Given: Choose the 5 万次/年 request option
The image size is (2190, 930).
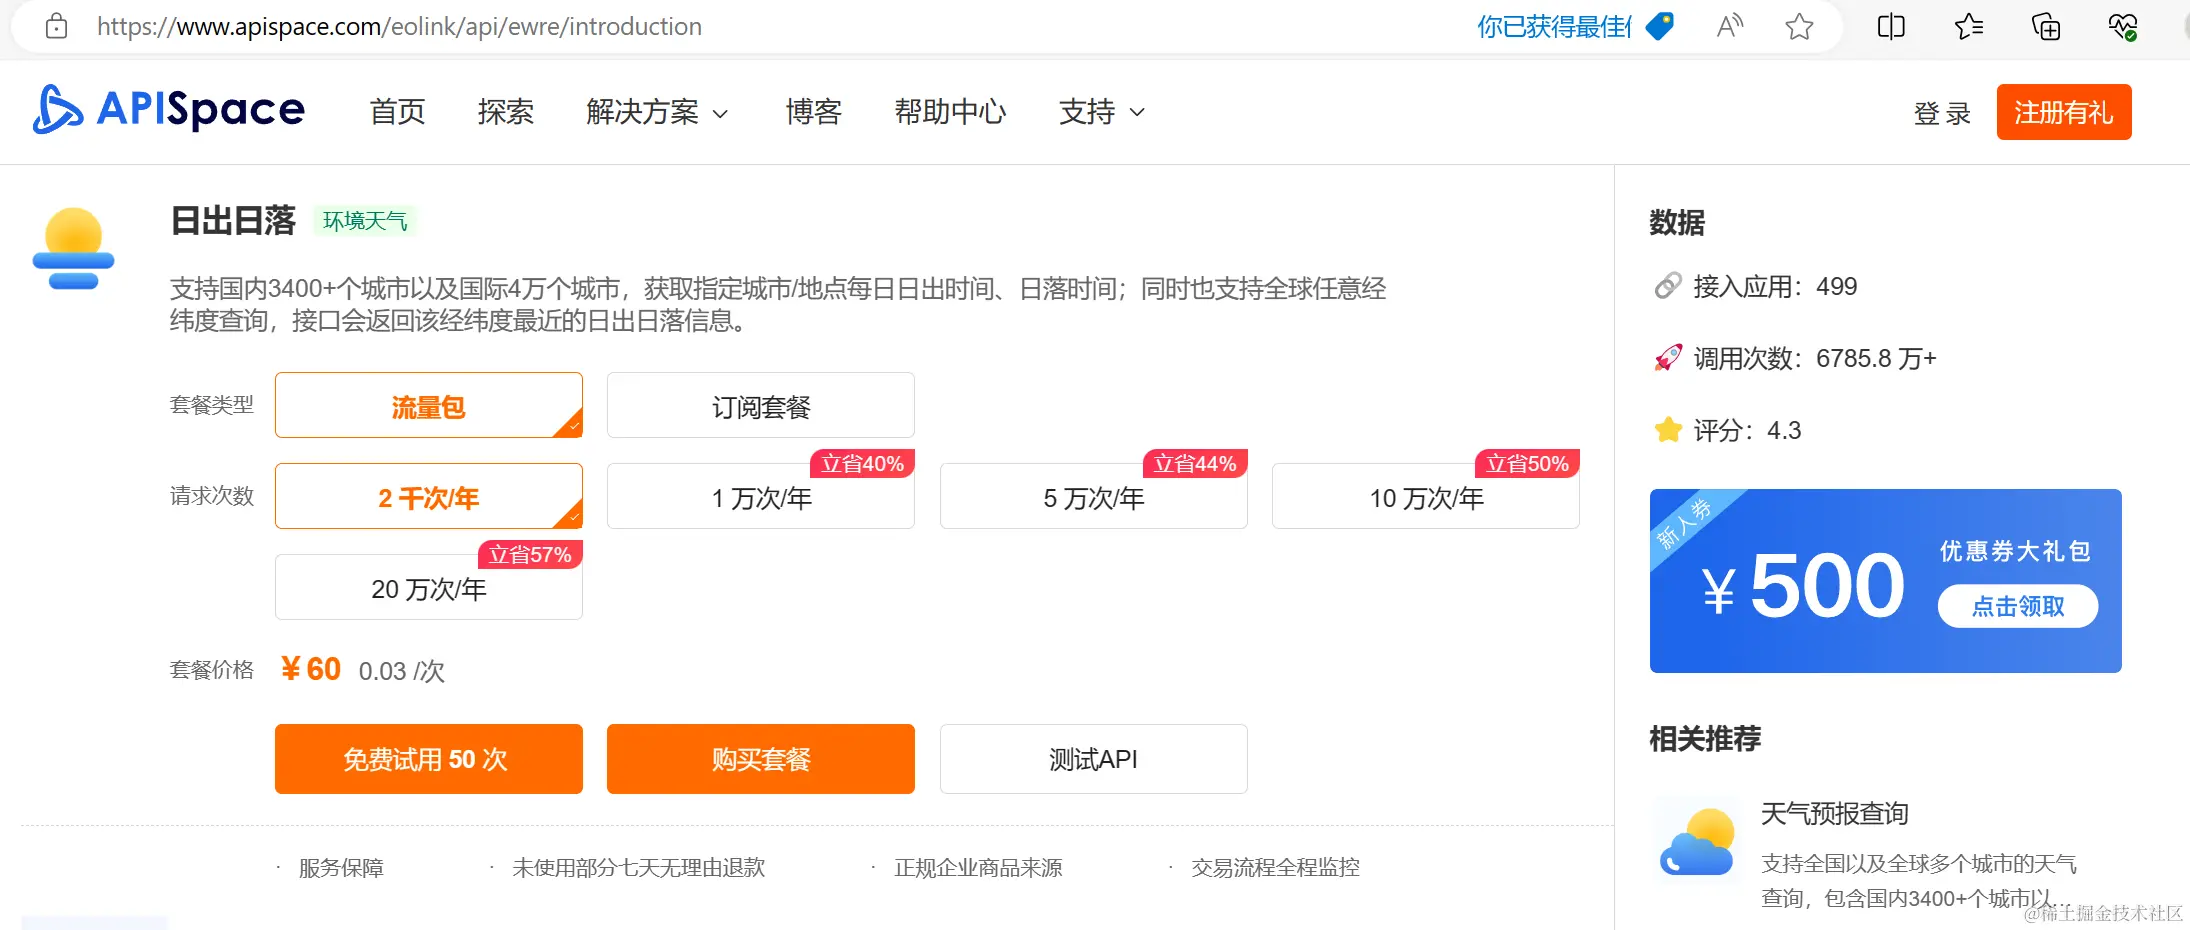Looking at the screenshot, I should pos(1094,496).
